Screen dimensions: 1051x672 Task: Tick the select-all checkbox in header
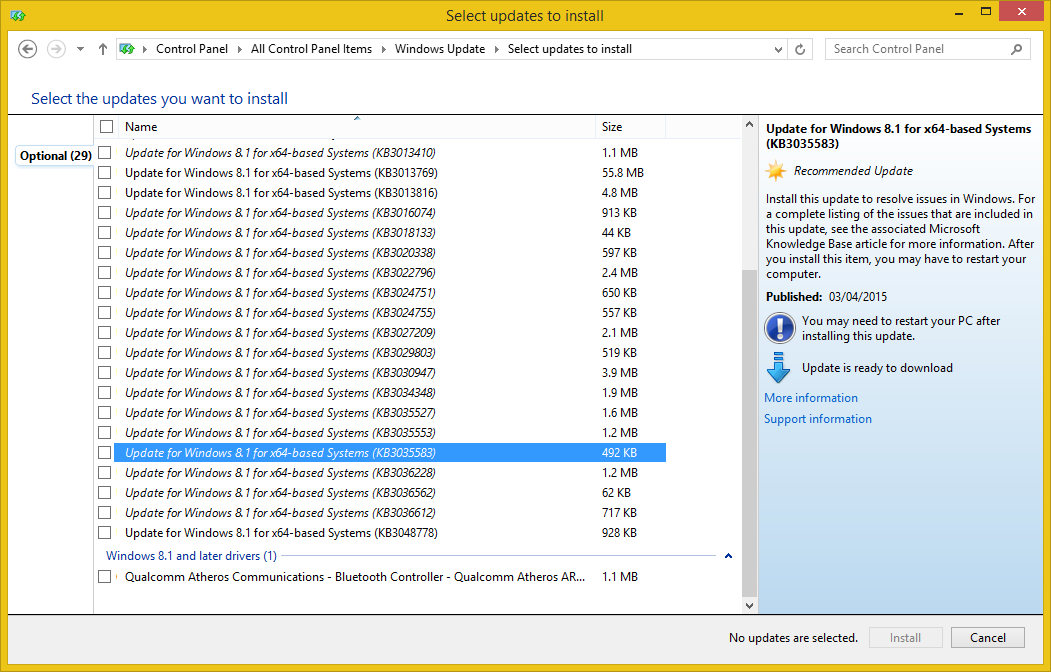tap(106, 127)
